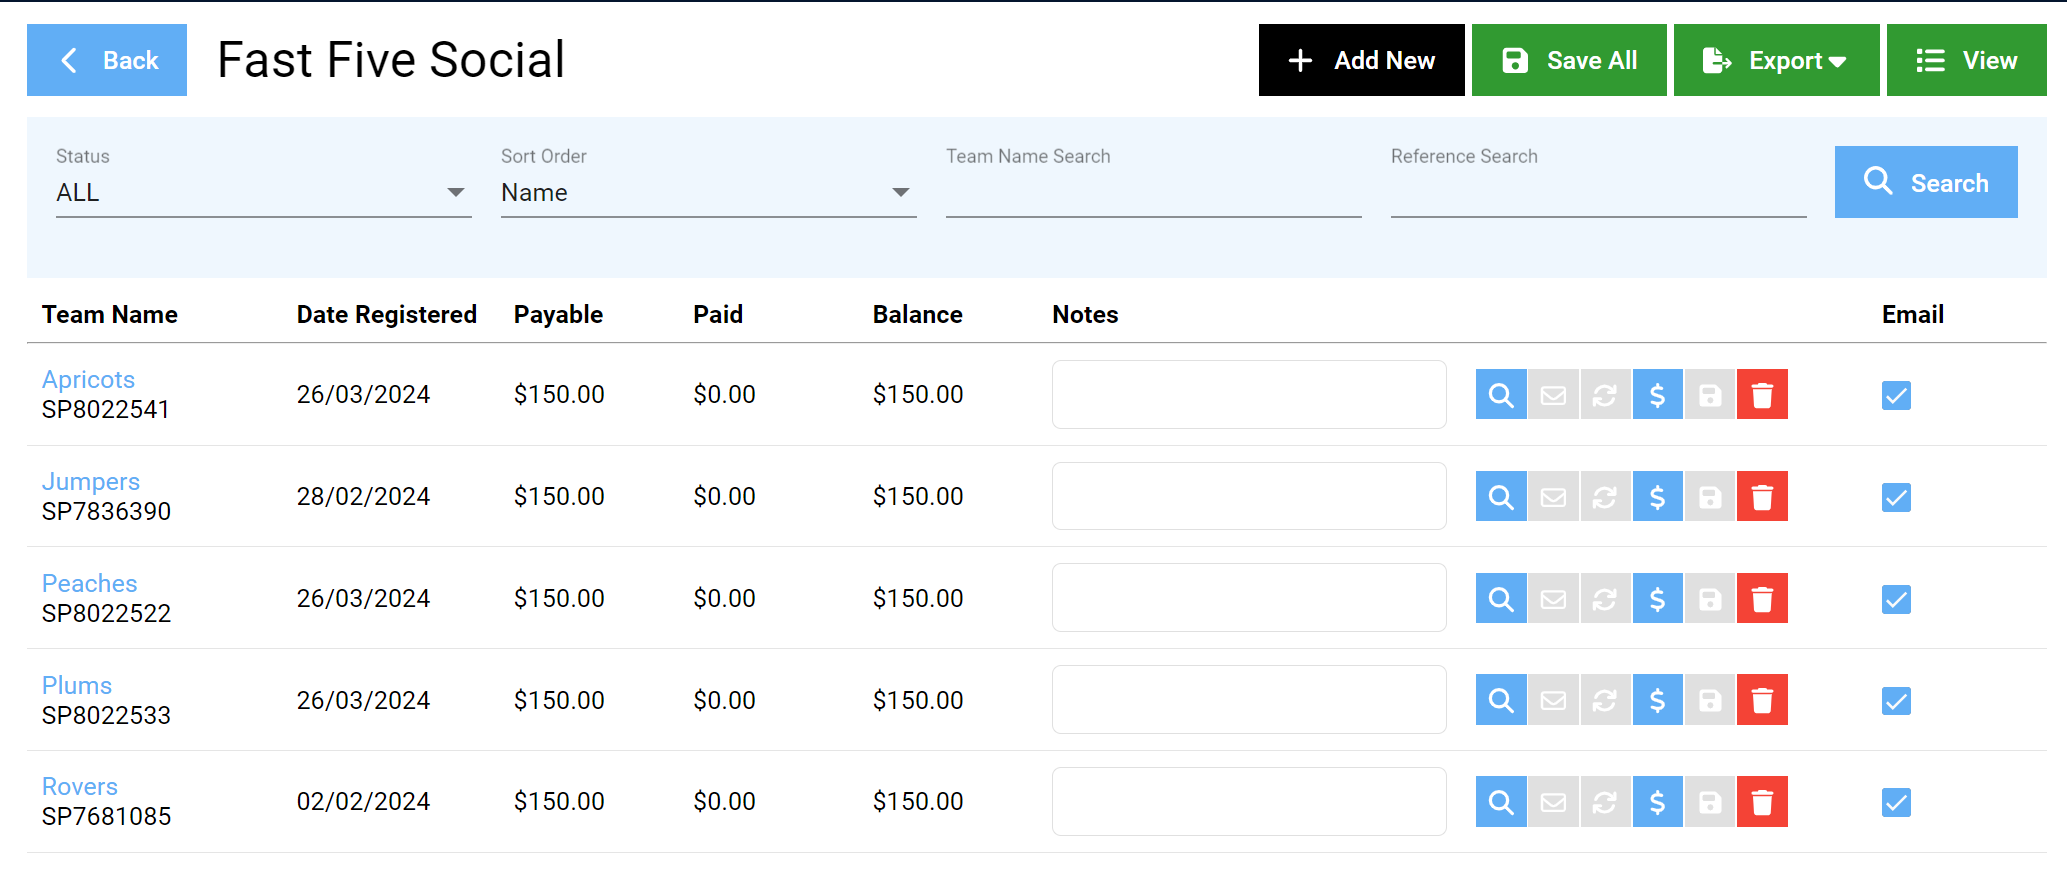This screenshot has height=896, width=2067.
Task: Open the Plums team link
Action: (x=77, y=685)
